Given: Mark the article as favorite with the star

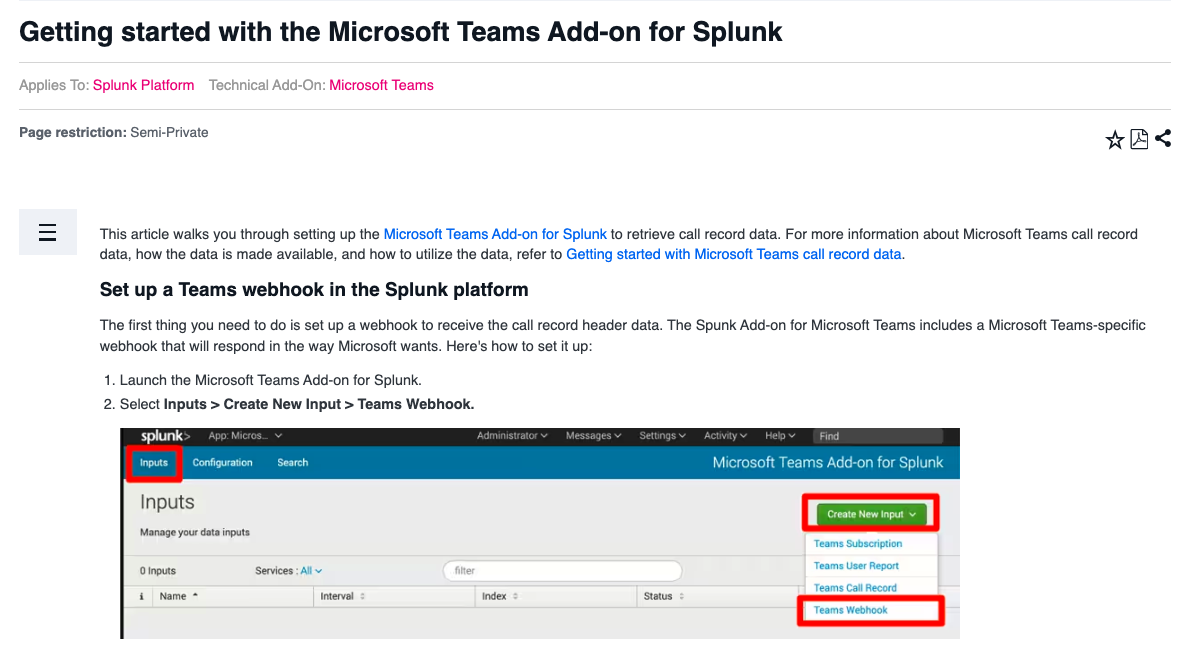Looking at the screenshot, I should (1114, 139).
